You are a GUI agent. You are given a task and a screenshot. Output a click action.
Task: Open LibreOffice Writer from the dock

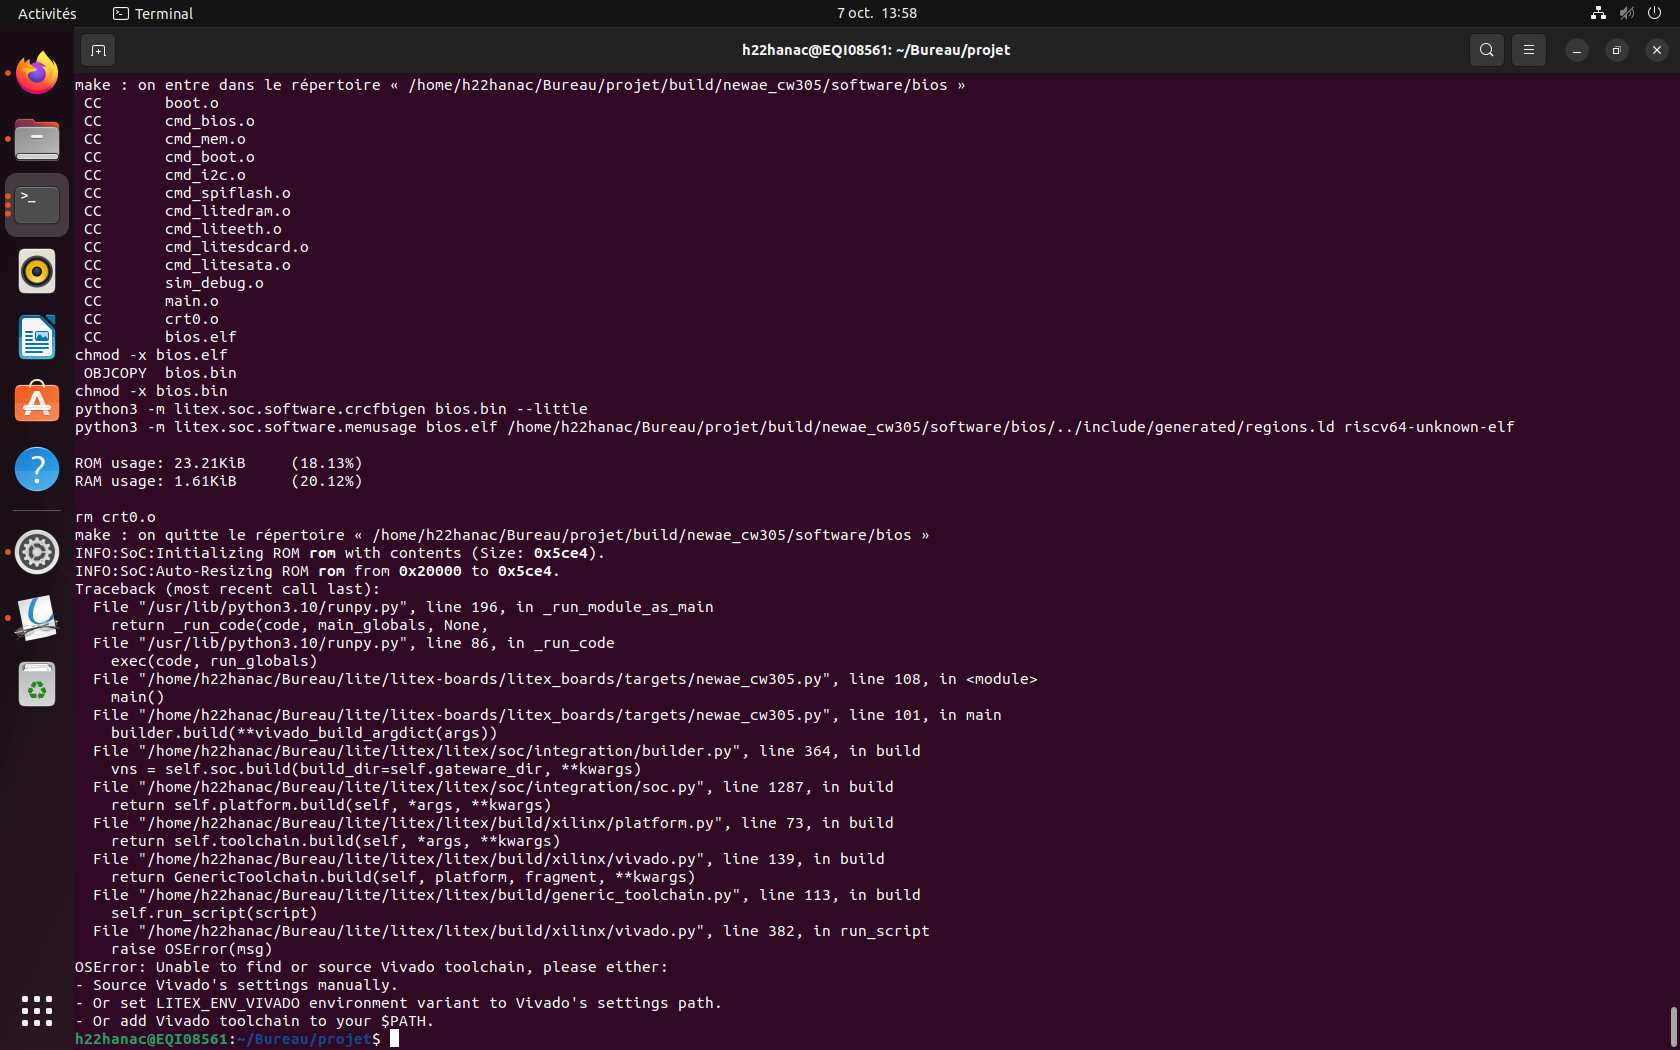click(x=36, y=337)
